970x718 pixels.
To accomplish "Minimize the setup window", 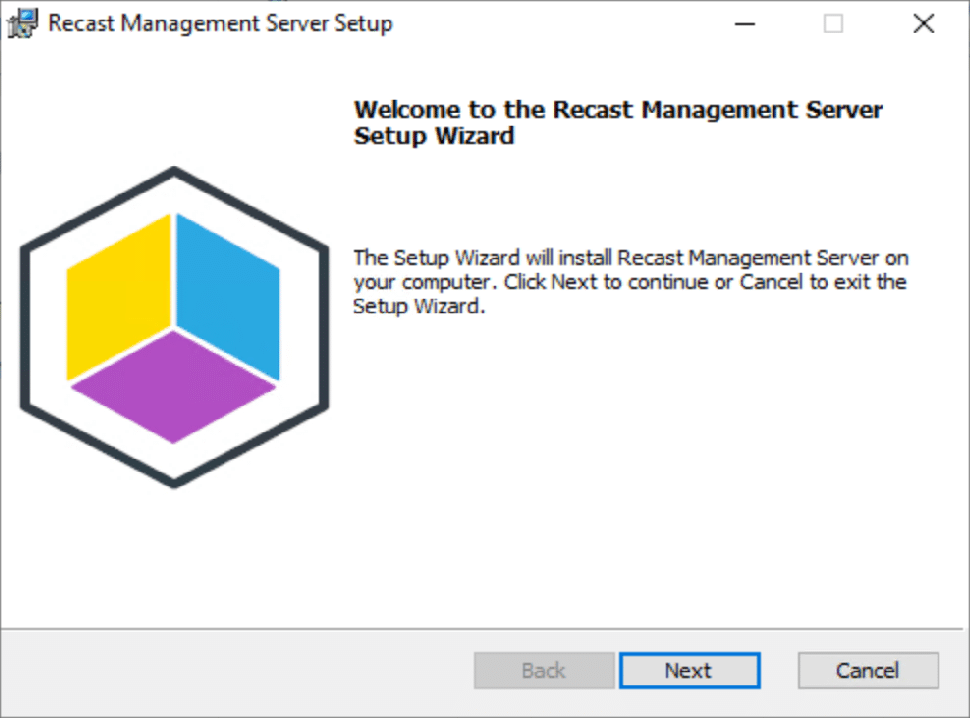I will tap(745, 24).
